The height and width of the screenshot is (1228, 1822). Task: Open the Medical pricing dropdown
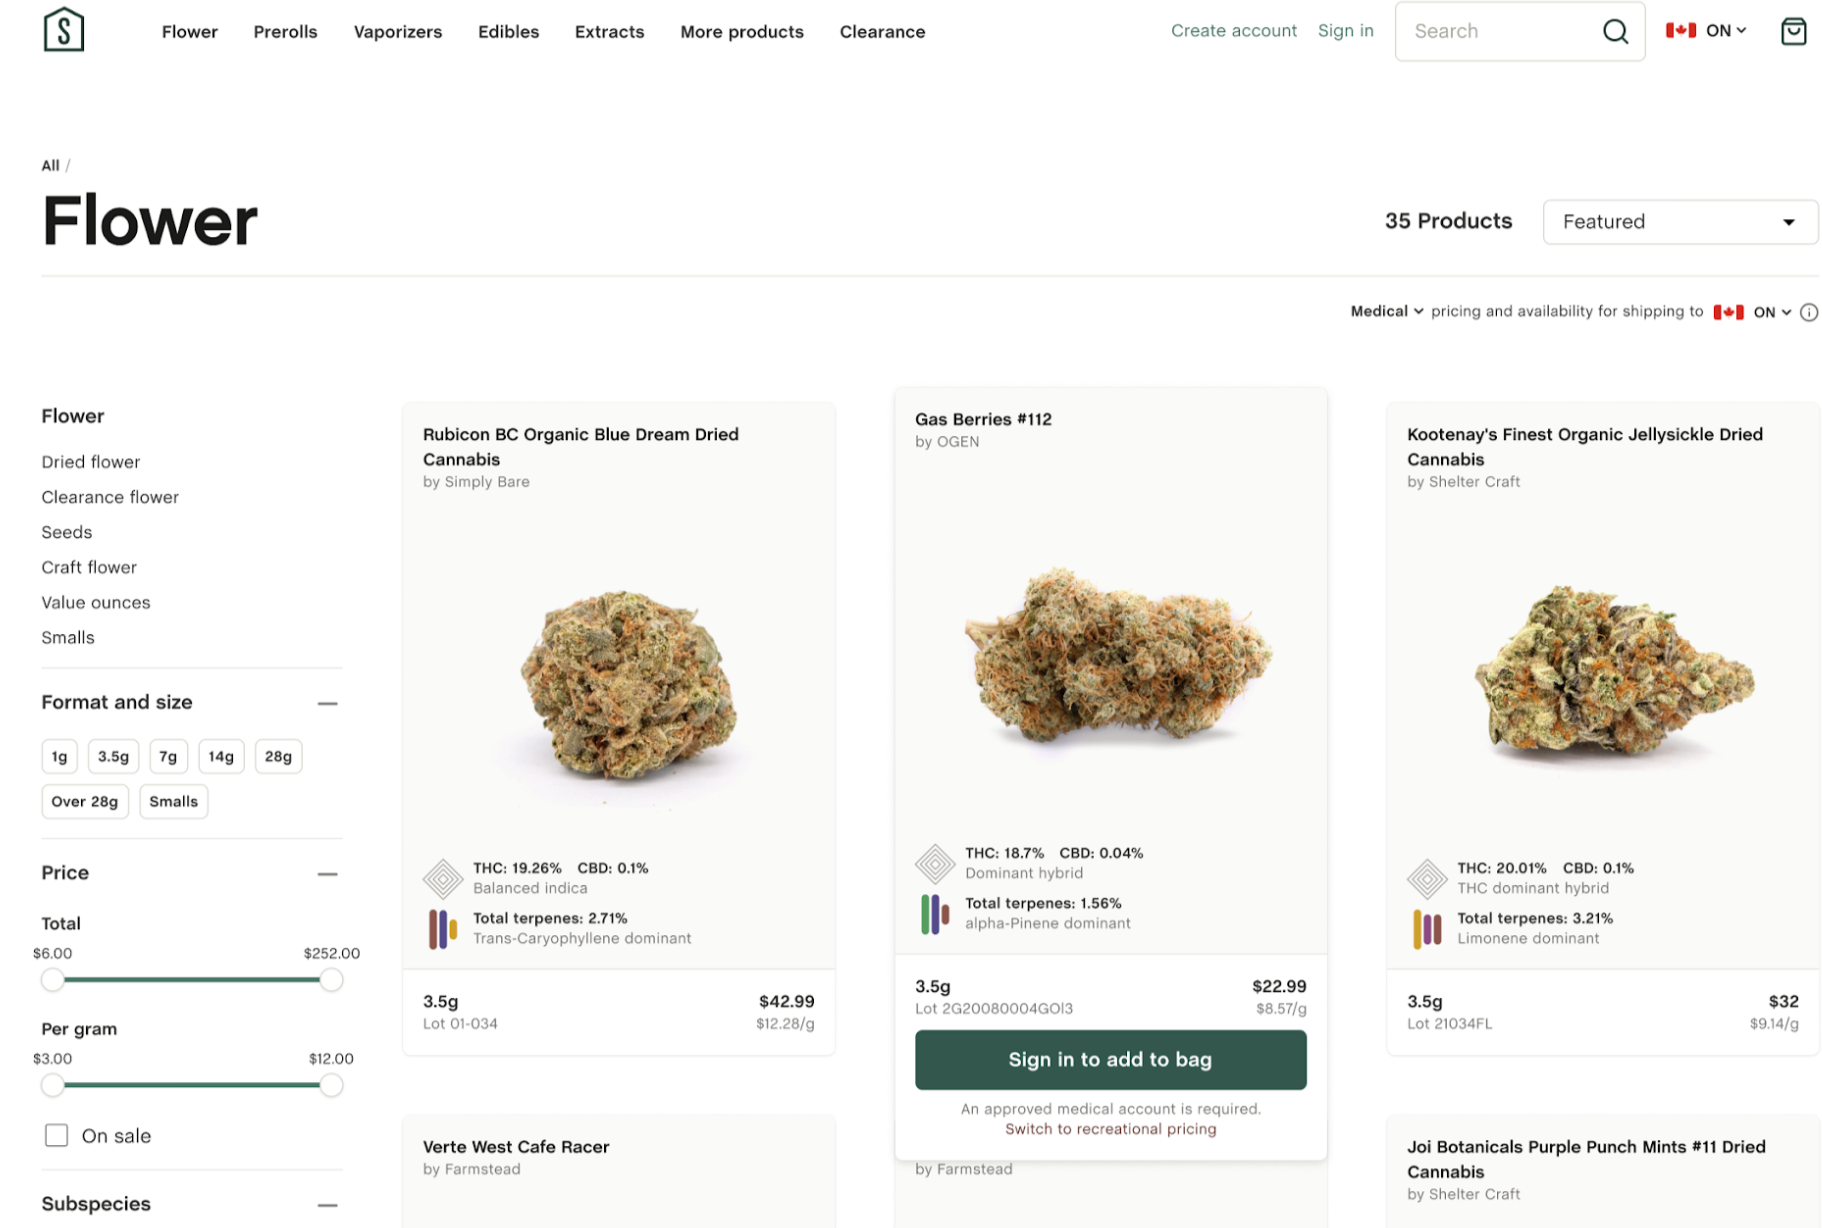[1386, 311]
